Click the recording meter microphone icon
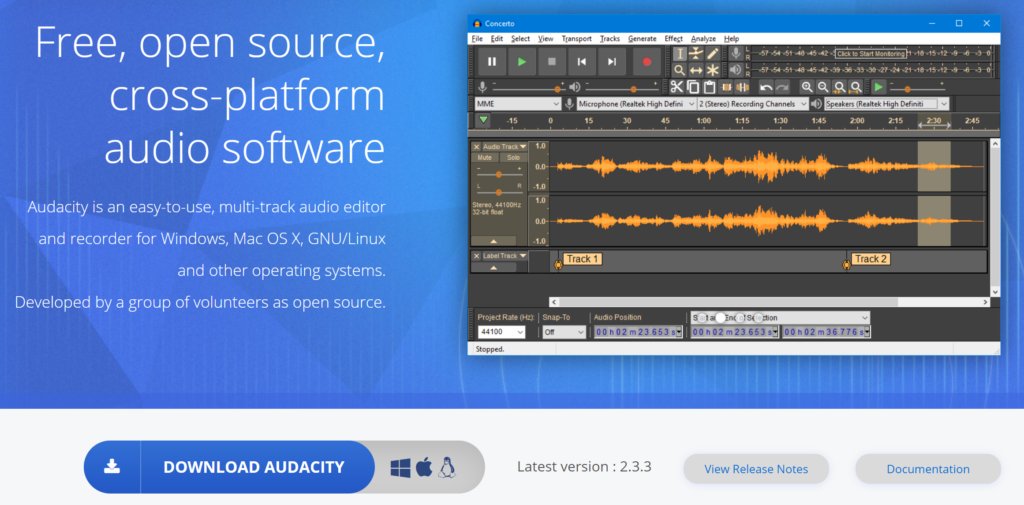 point(736,54)
